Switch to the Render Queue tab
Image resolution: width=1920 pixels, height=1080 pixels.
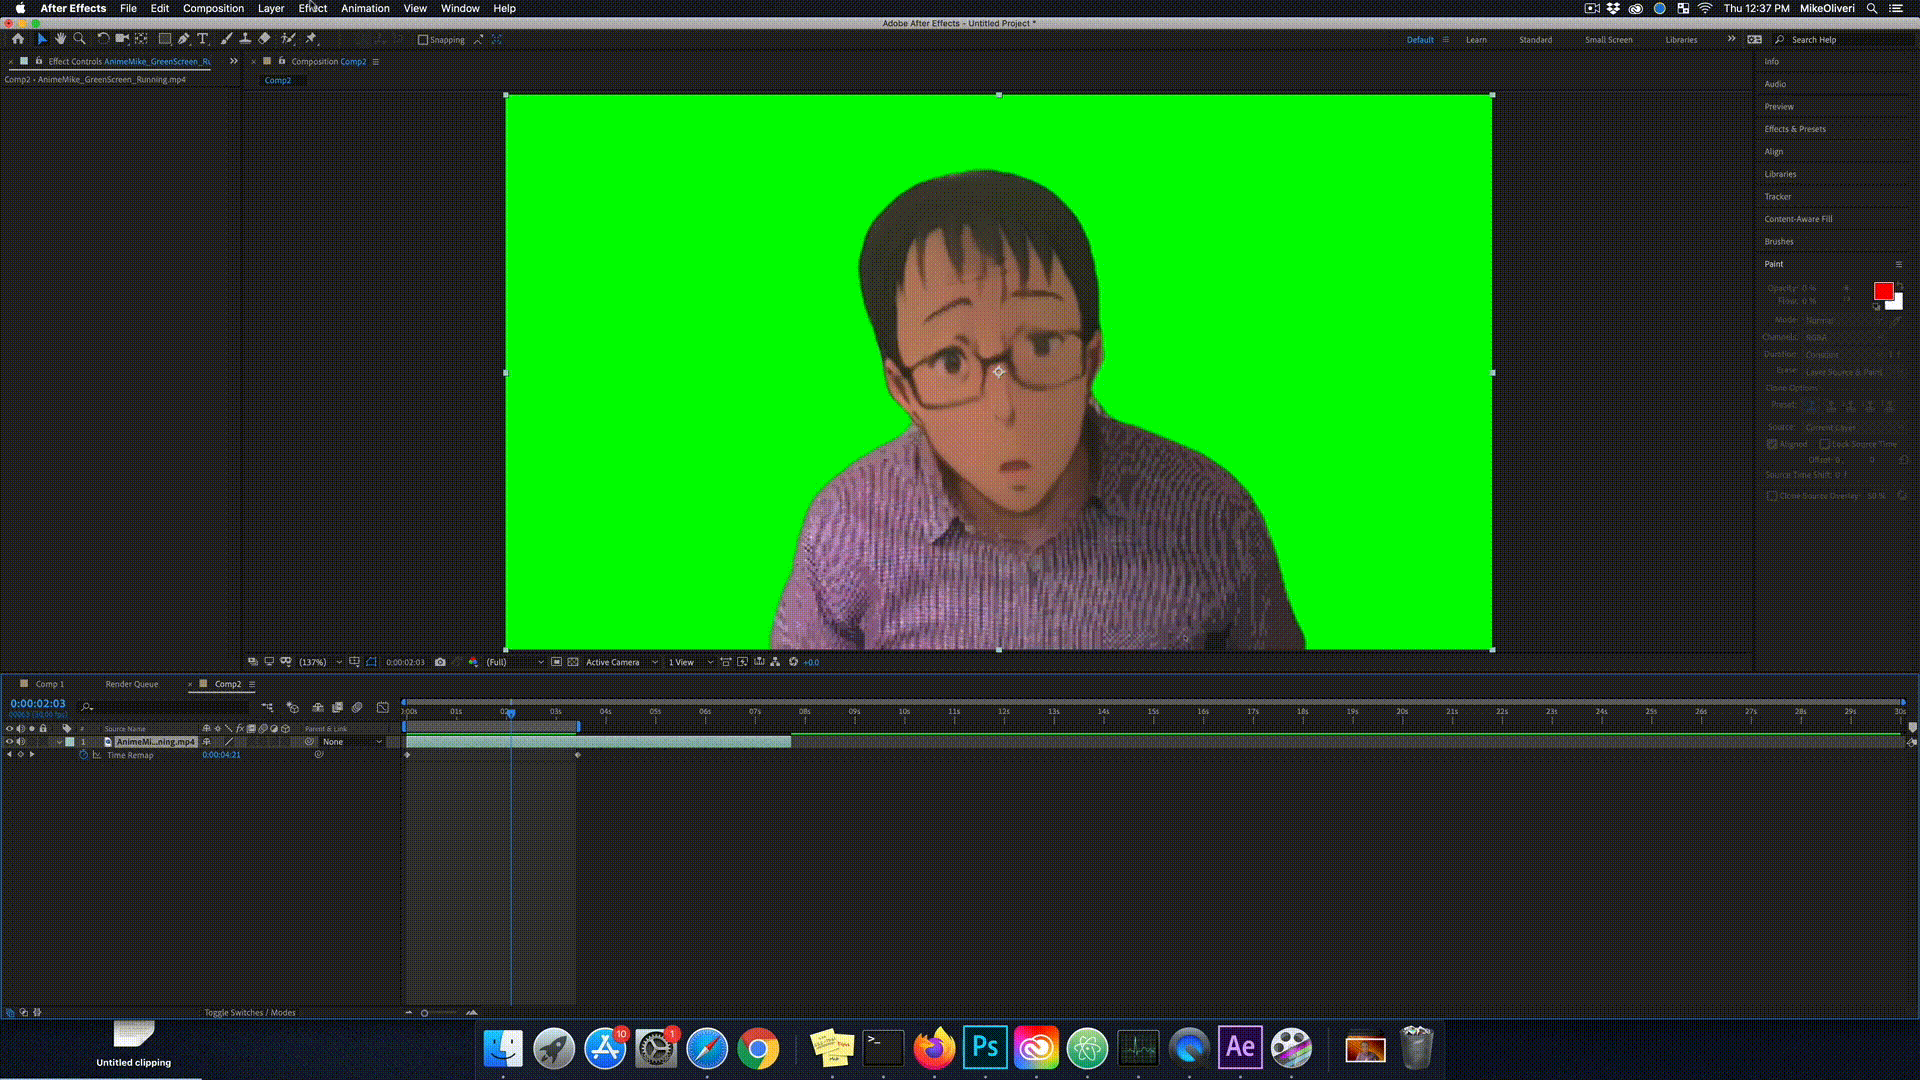[x=132, y=684]
